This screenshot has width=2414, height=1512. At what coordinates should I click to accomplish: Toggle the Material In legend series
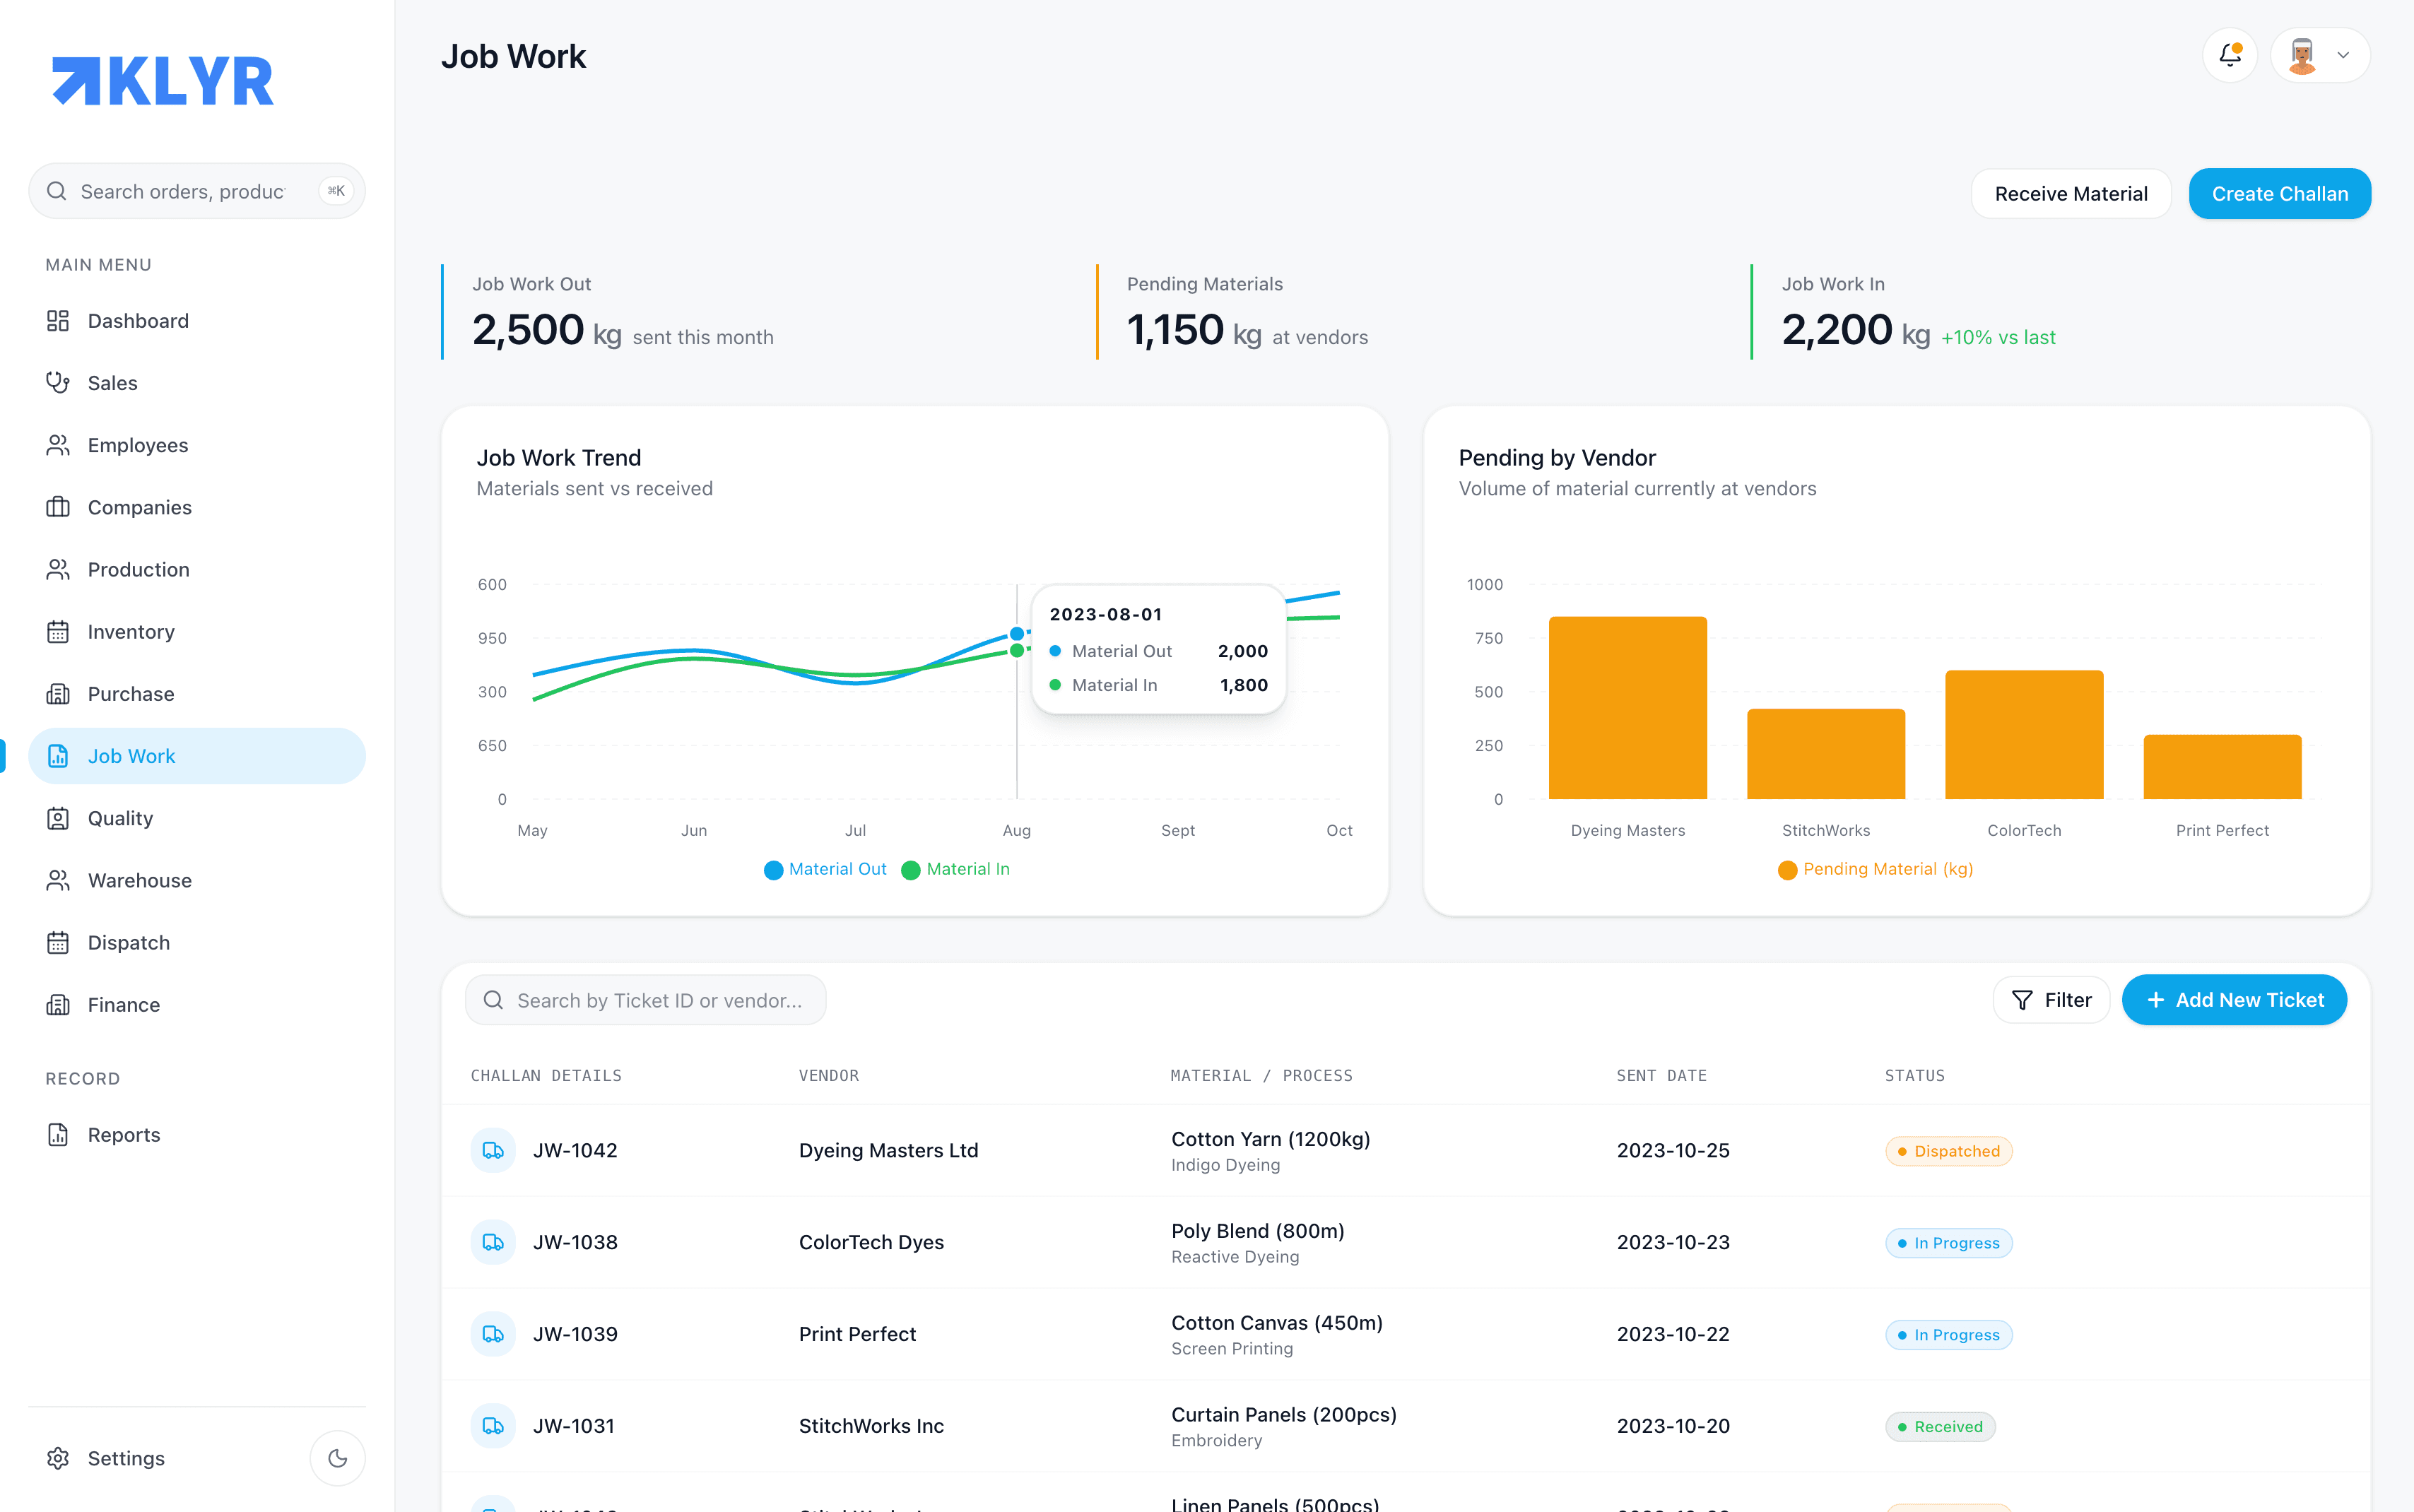[955, 870]
